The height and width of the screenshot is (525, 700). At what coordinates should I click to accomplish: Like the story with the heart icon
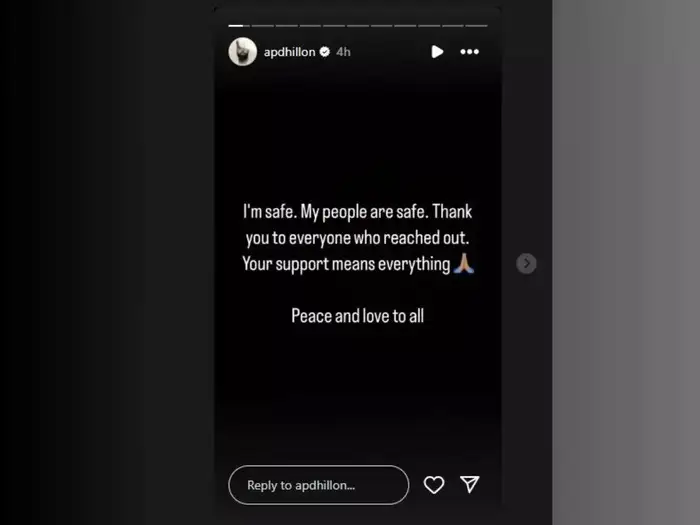click(434, 485)
